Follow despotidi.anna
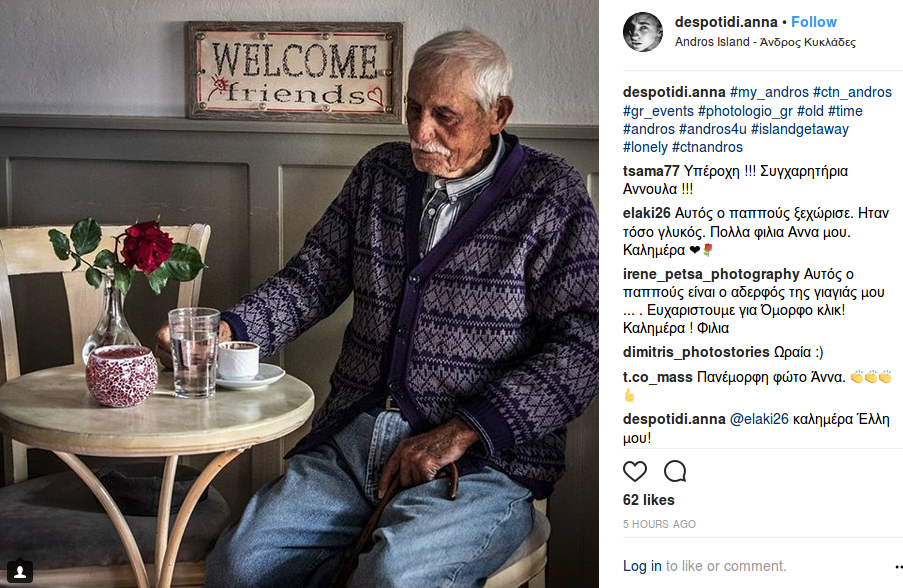This screenshot has height=588, width=903. pos(813,22)
